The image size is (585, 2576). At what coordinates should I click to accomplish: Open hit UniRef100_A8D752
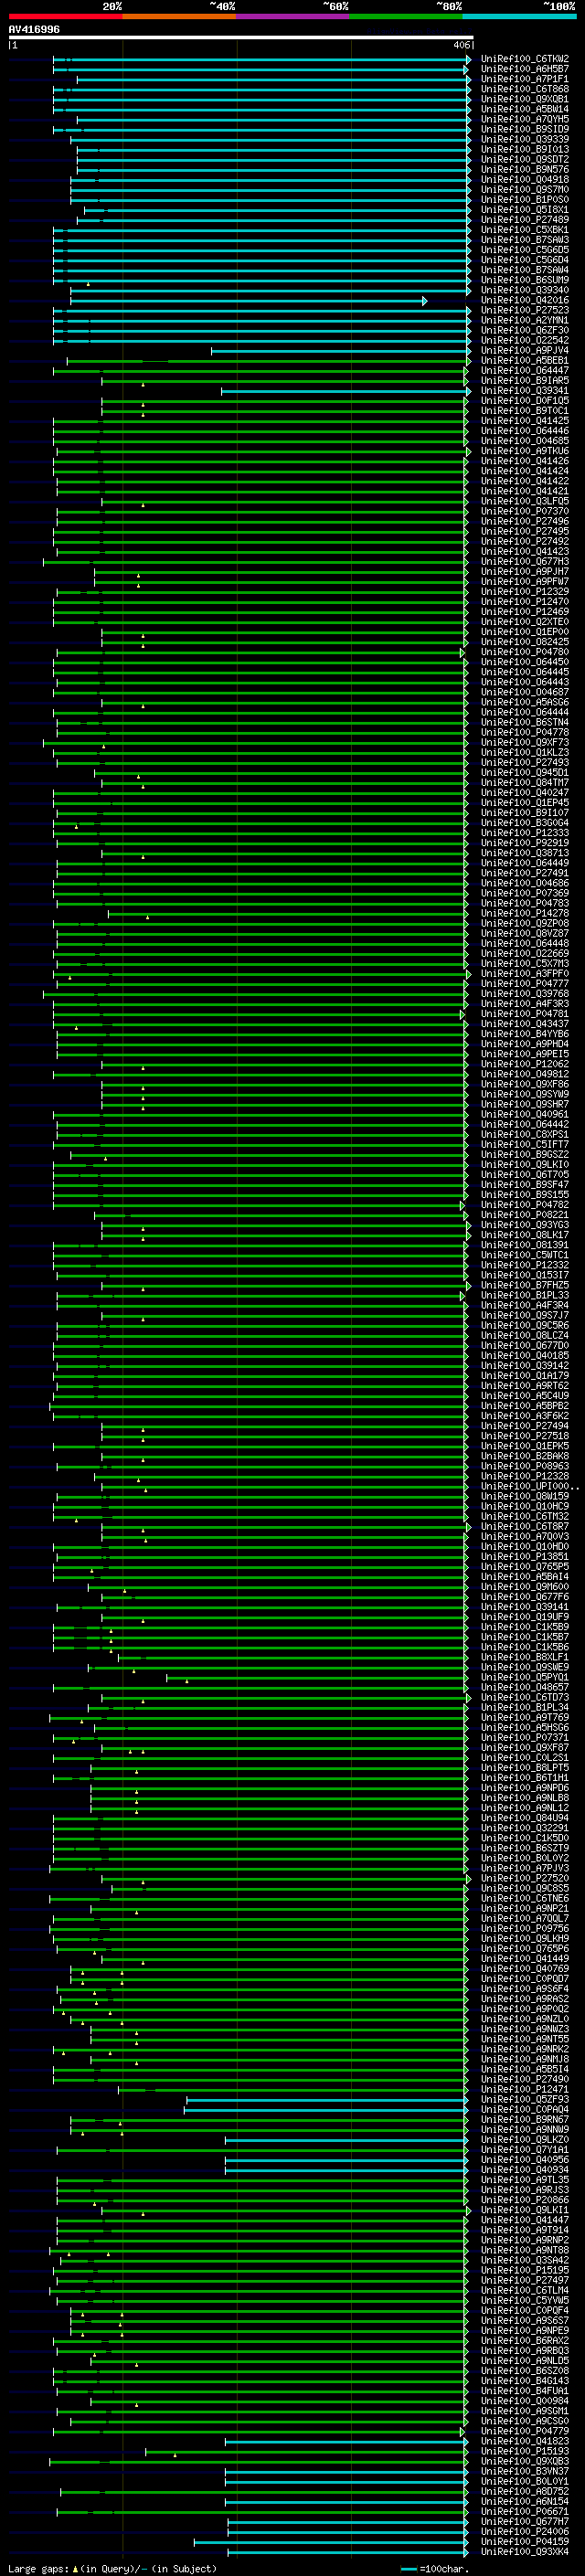coord(525,2491)
